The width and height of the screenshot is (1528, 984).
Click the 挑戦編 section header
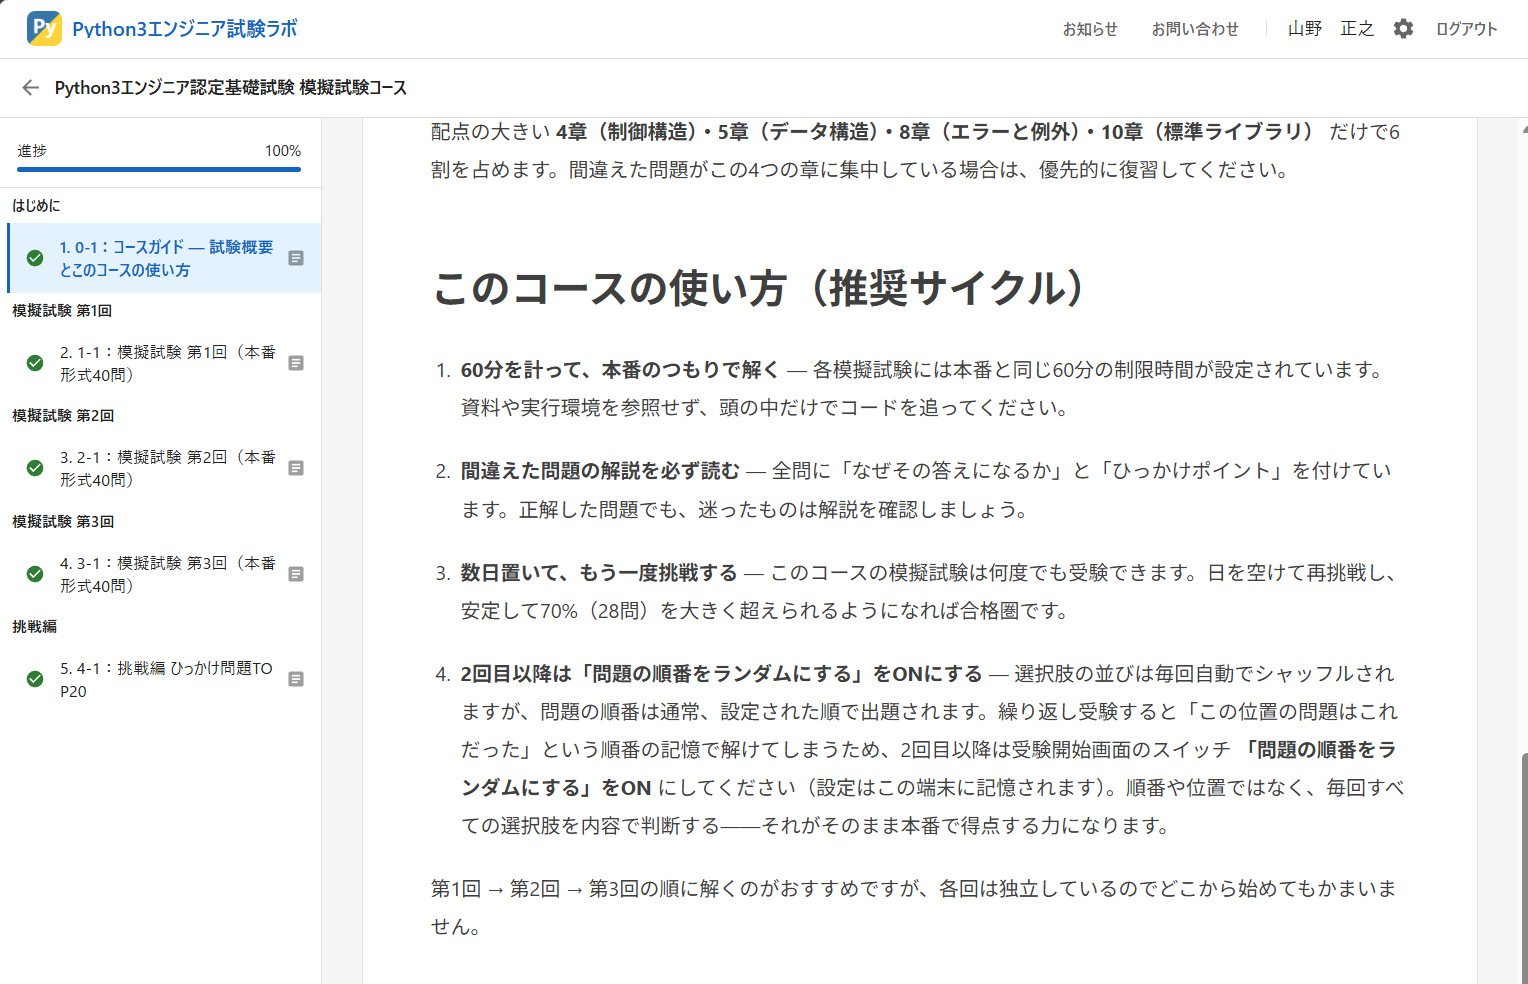click(34, 627)
